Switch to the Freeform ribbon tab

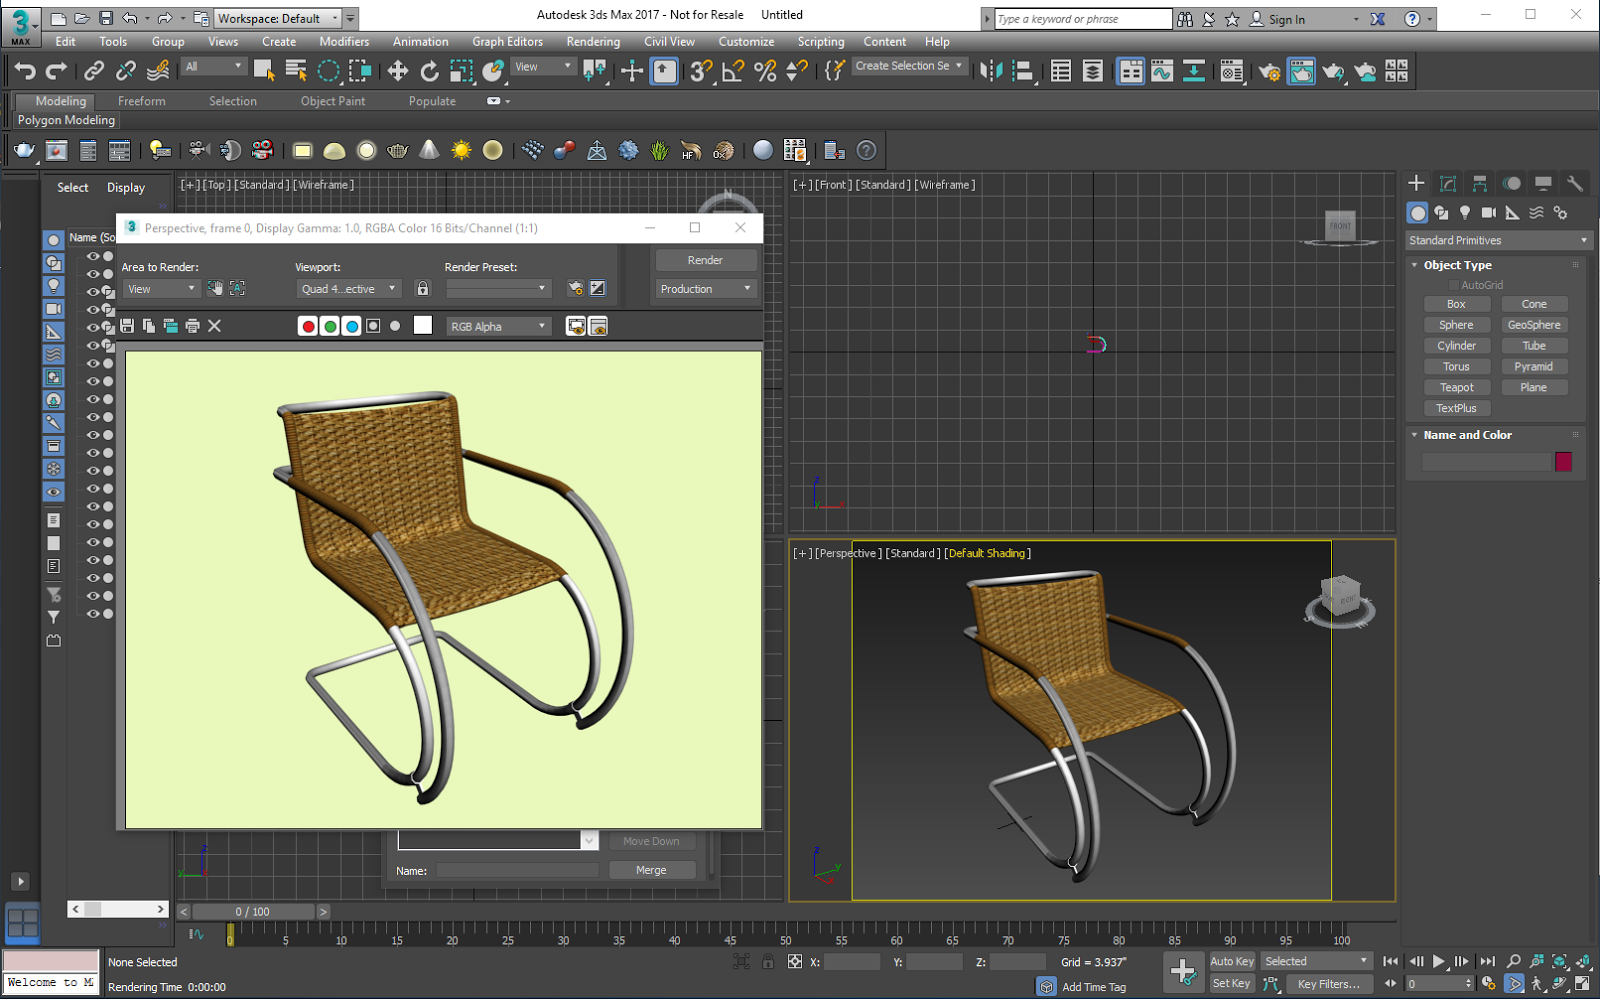pos(141,100)
